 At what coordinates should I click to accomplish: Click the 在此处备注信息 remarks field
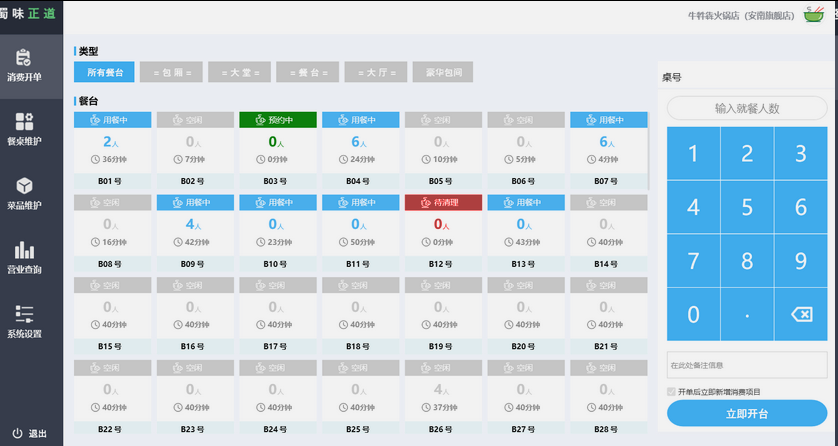tap(747, 365)
